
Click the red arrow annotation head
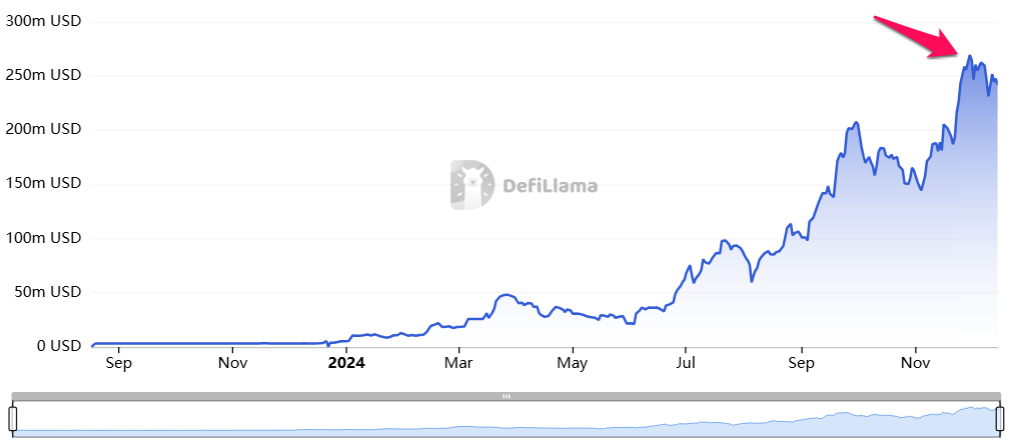pos(950,46)
